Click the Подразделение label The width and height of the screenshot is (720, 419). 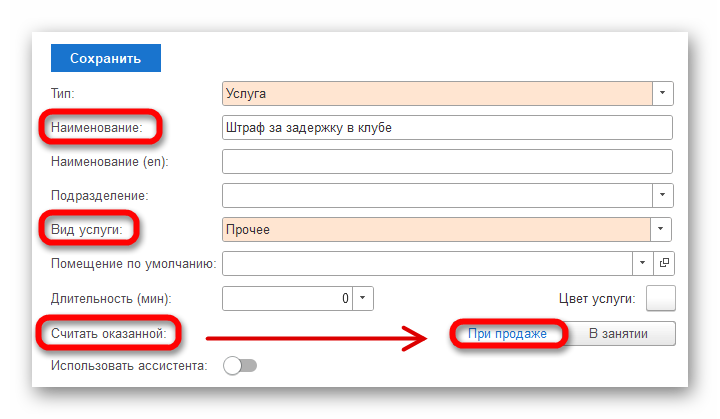(100, 196)
